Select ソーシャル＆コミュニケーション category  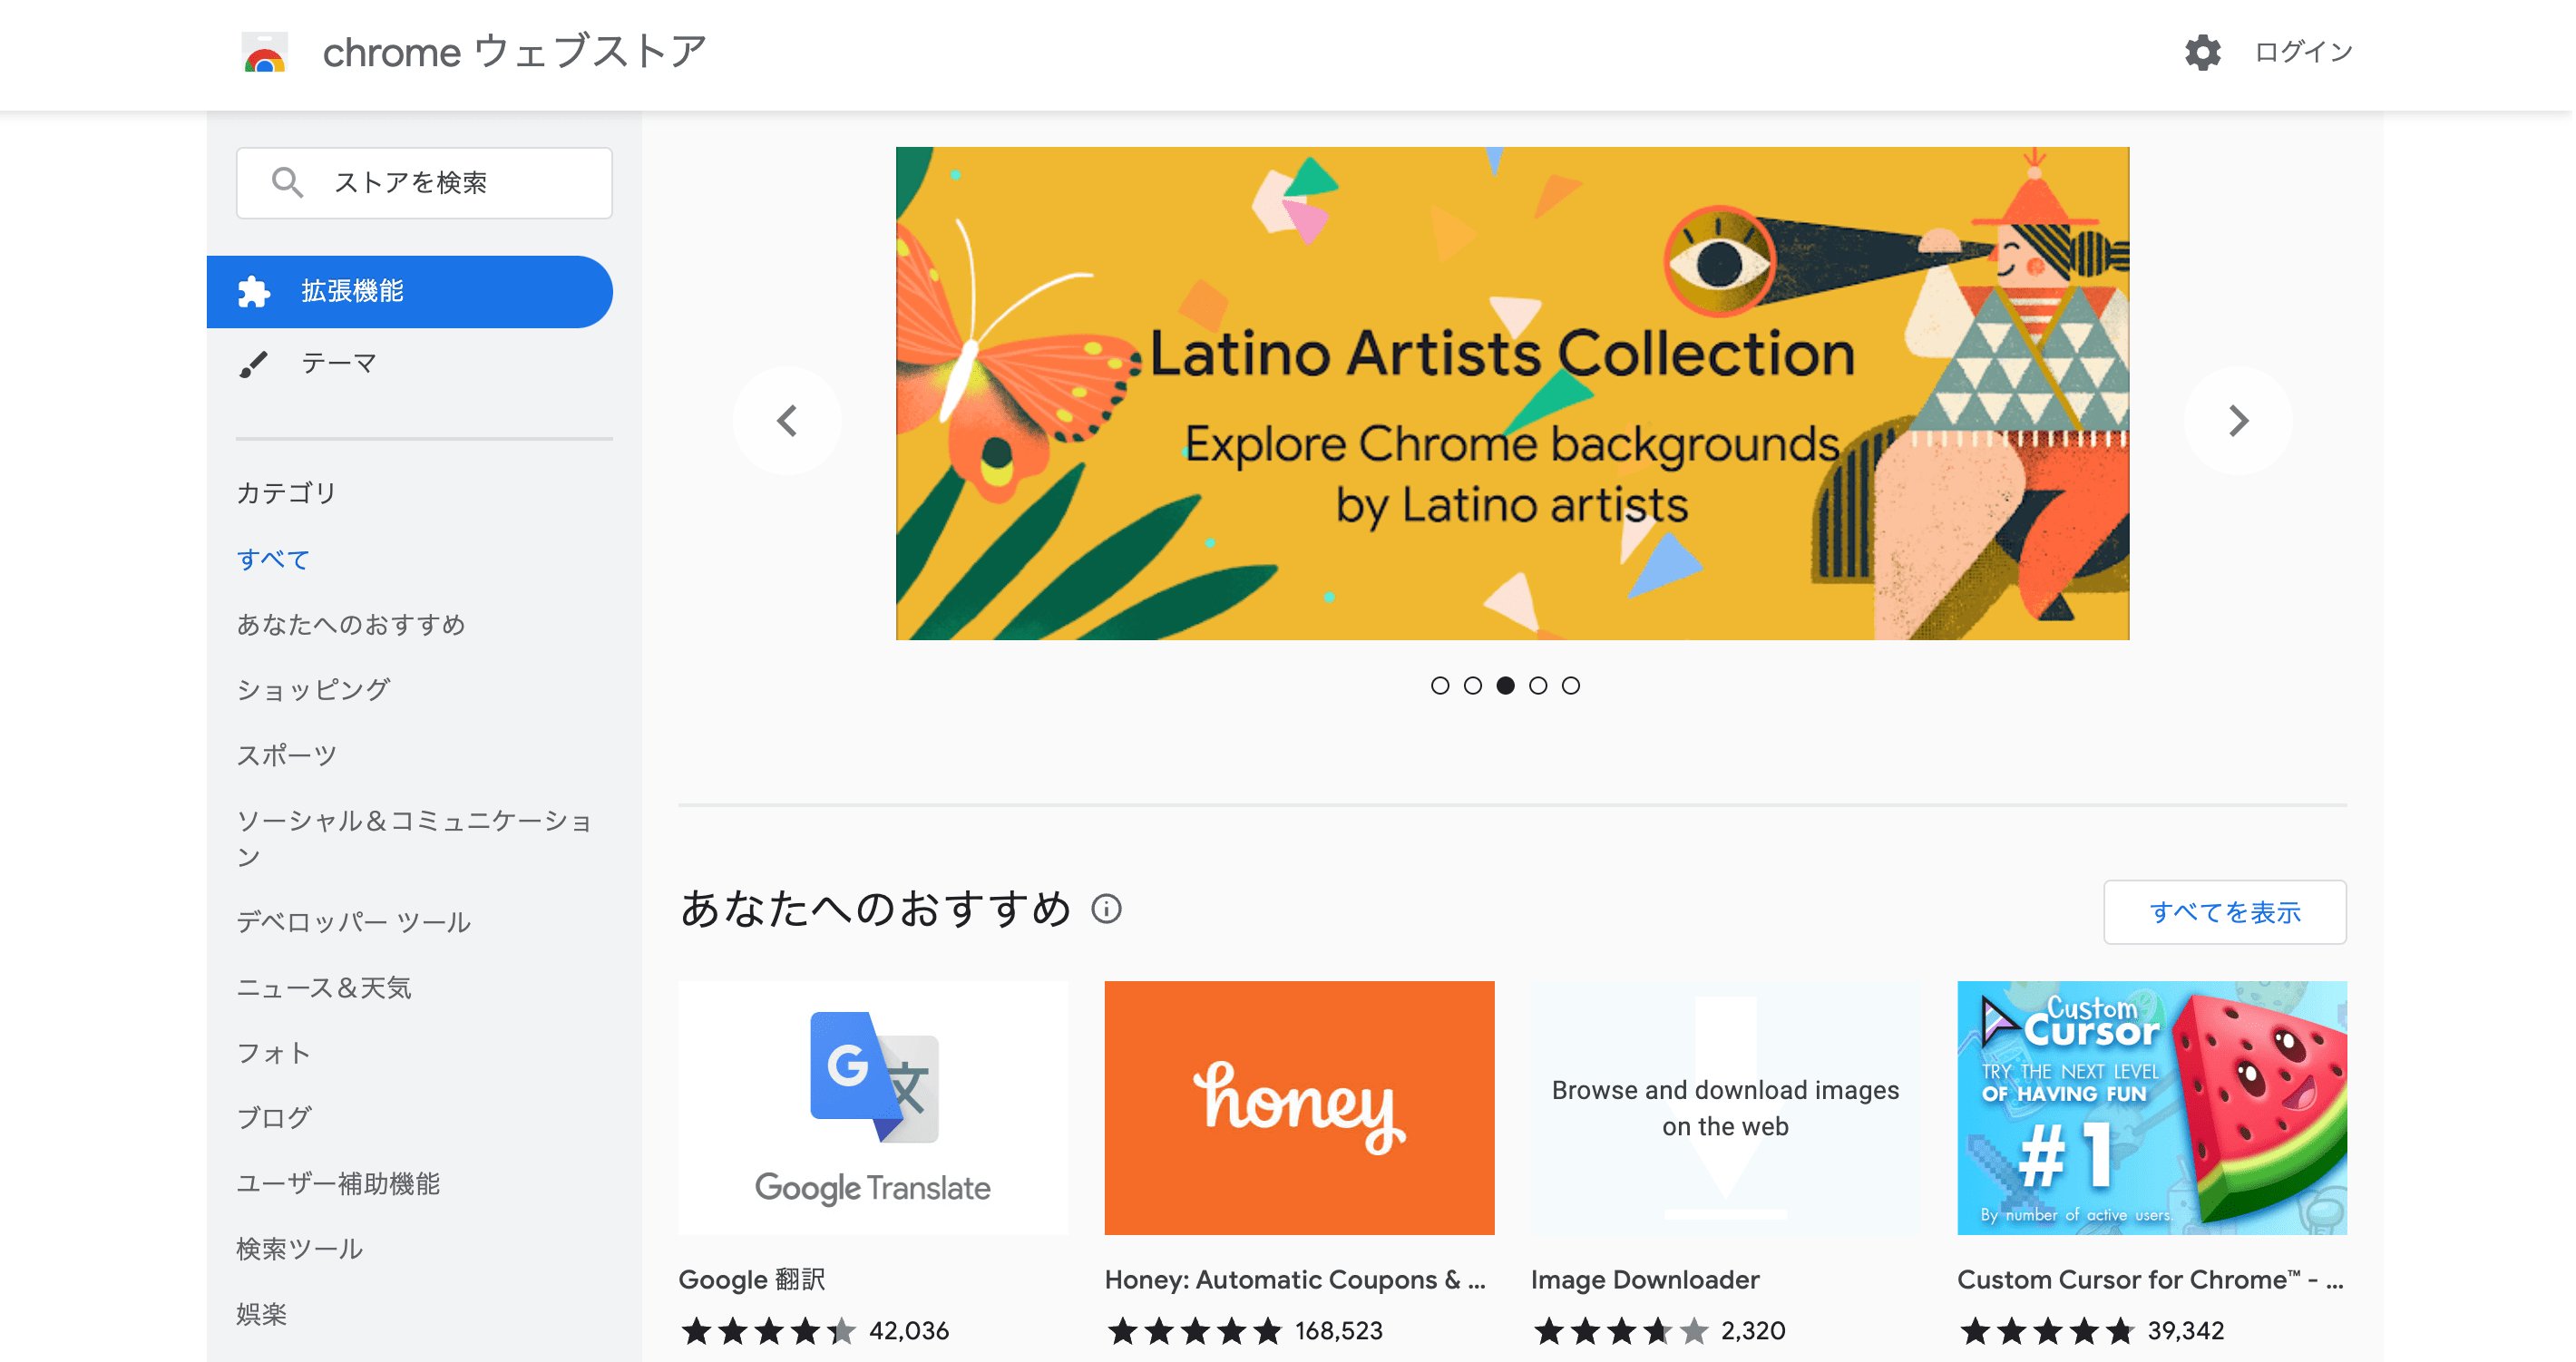point(415,838)
